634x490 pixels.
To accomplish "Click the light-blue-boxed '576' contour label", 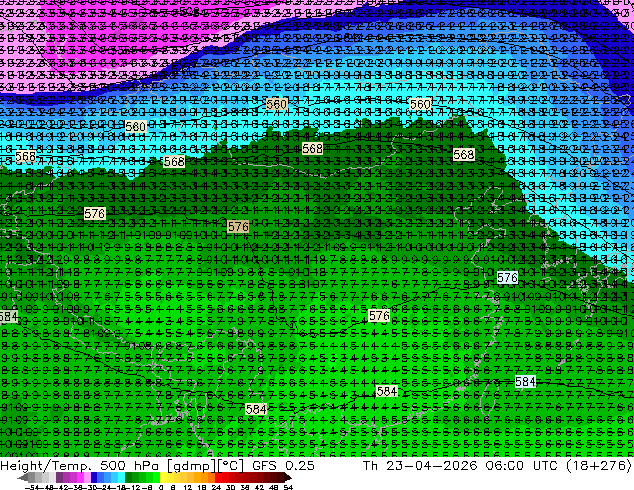I will coord(507,278).
